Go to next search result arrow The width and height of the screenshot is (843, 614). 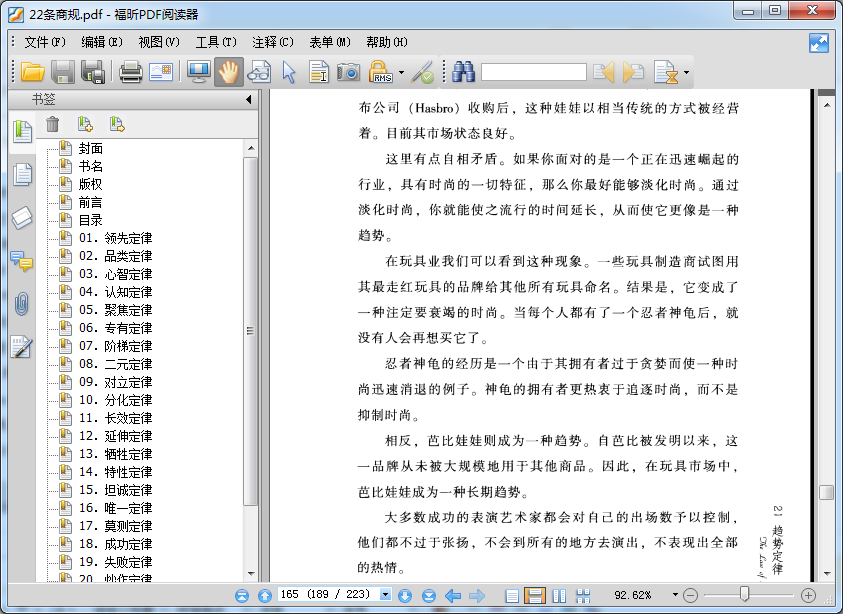pyautogui.click(x=633, y=72)
